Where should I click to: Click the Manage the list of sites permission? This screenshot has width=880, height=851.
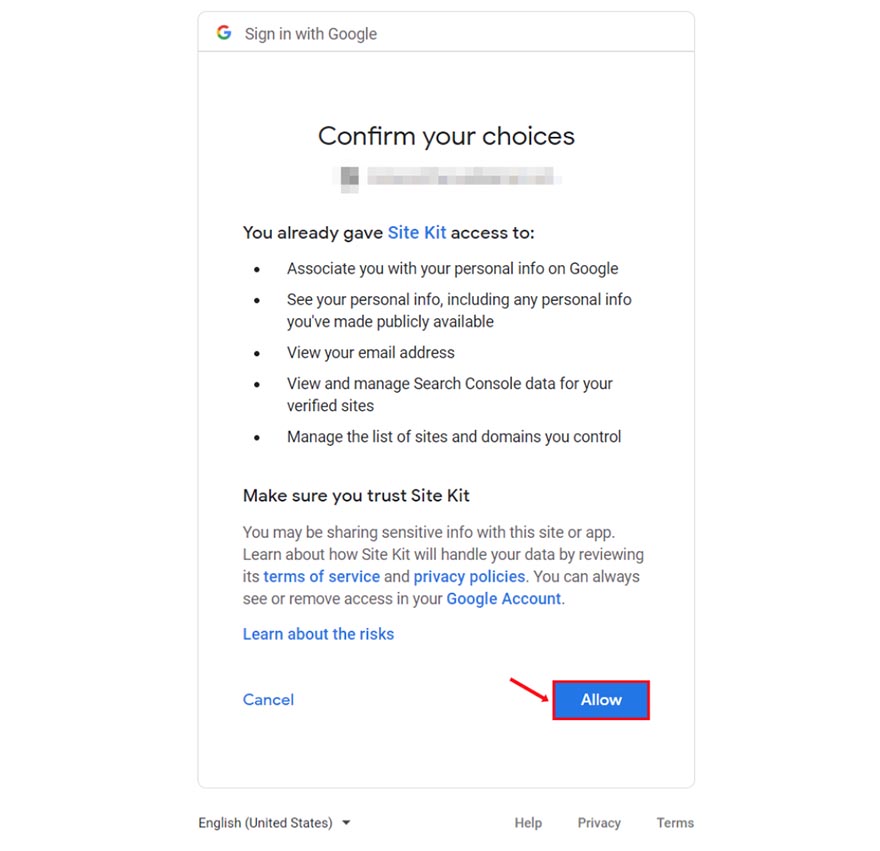pos(454,437)
